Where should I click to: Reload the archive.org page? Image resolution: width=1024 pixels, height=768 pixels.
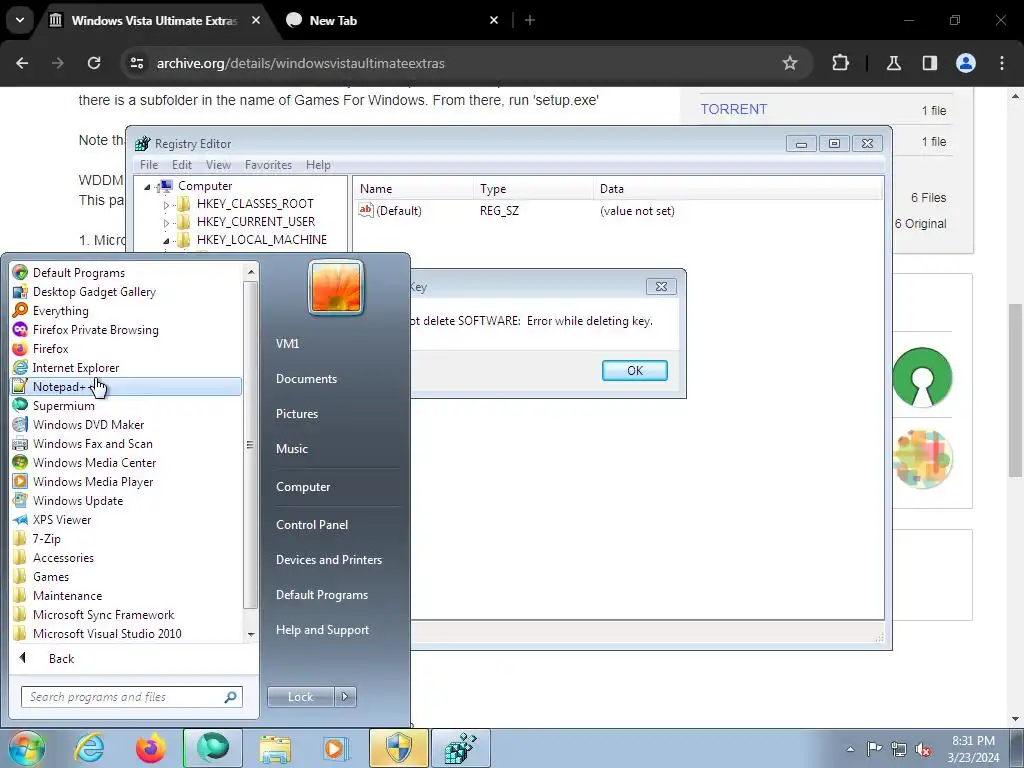pyautogui.click(x=94, y=63)
